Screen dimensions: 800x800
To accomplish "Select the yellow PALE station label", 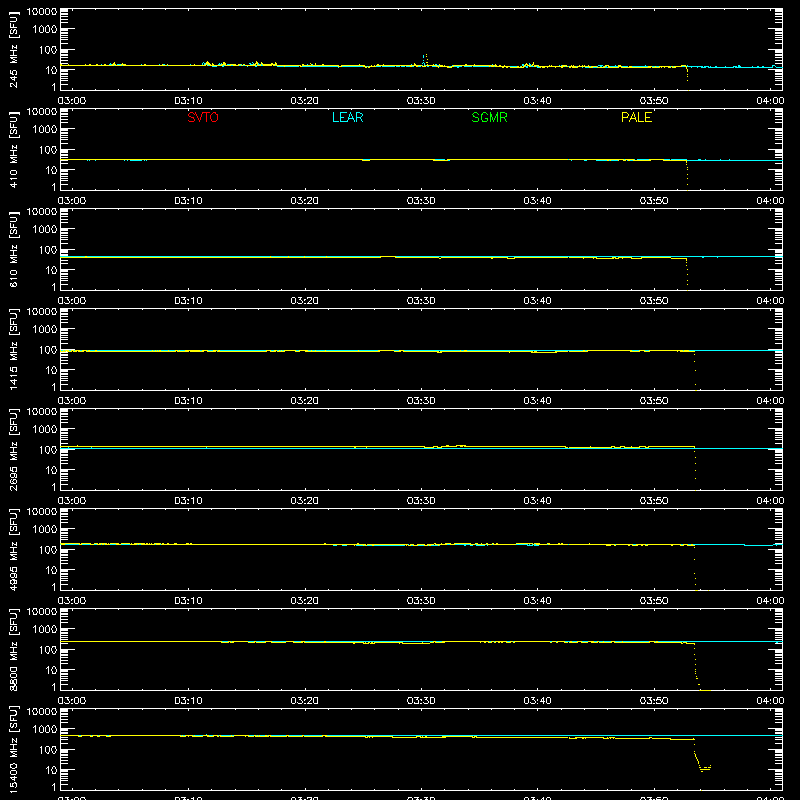I will pos(636,117).
